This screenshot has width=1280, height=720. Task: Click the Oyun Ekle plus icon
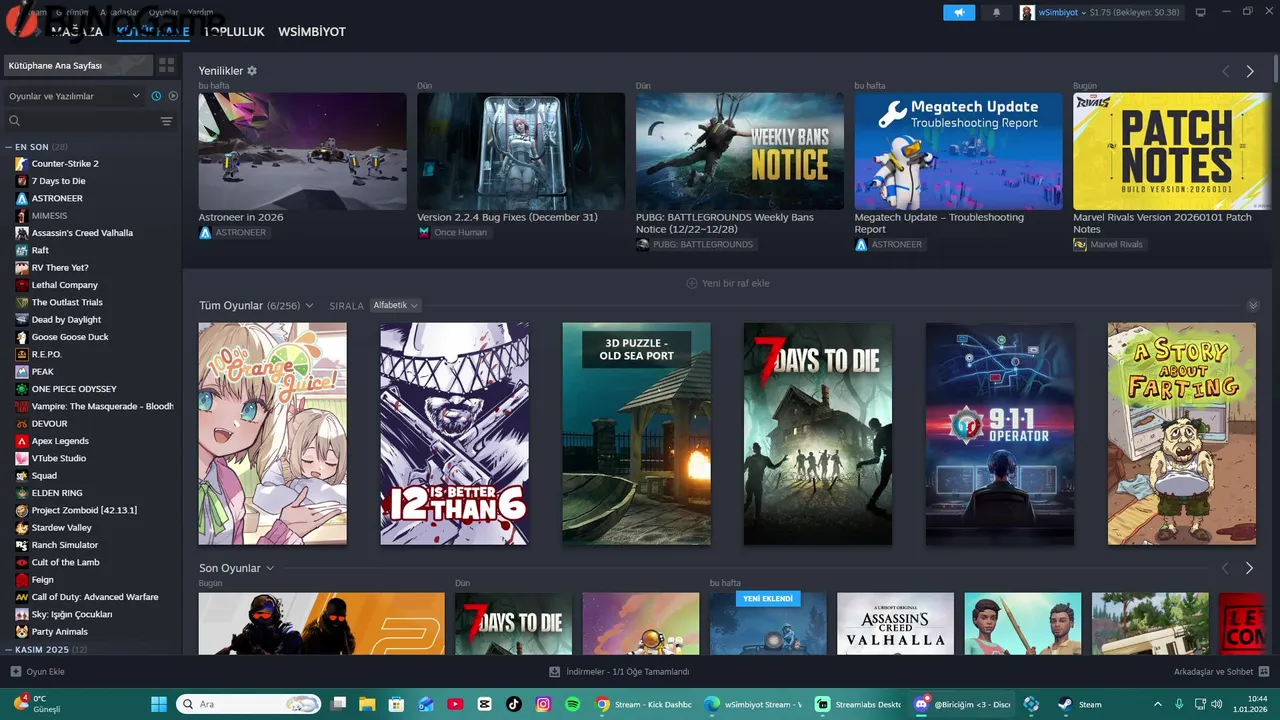click(16, 672)
